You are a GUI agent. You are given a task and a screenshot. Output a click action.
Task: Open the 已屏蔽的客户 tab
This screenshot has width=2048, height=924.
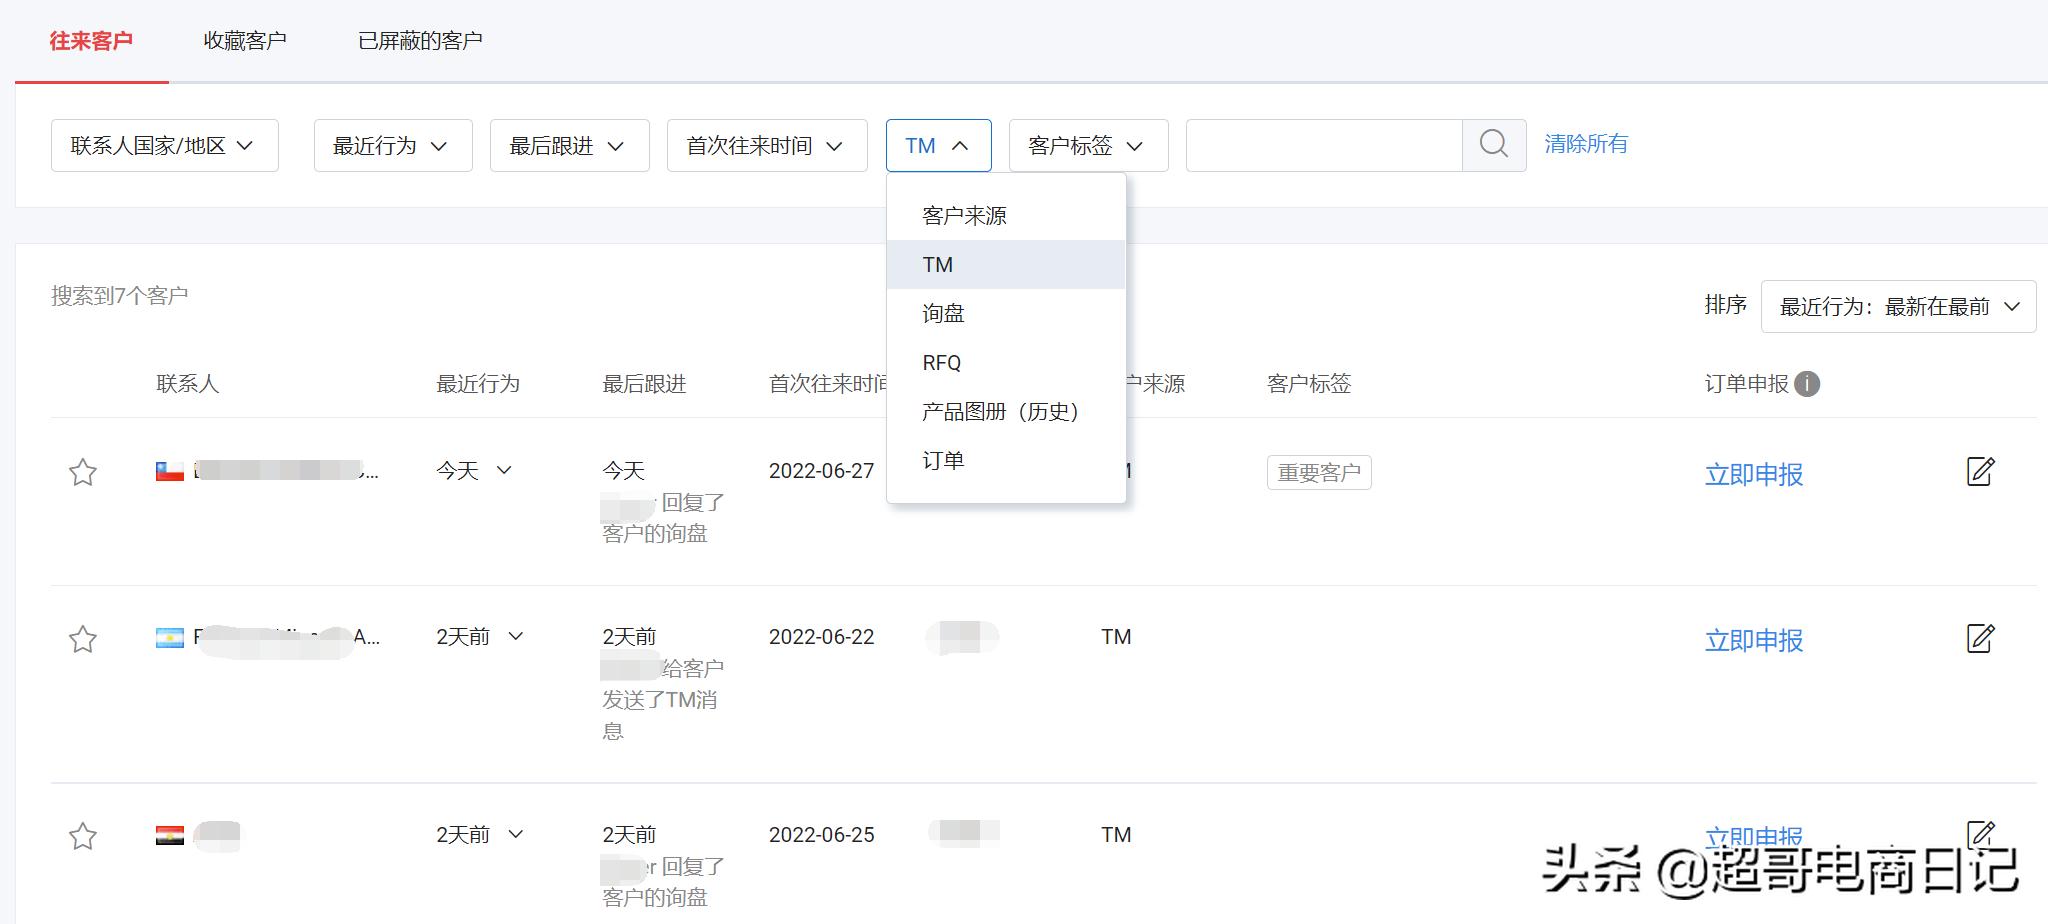pos(417,40)
